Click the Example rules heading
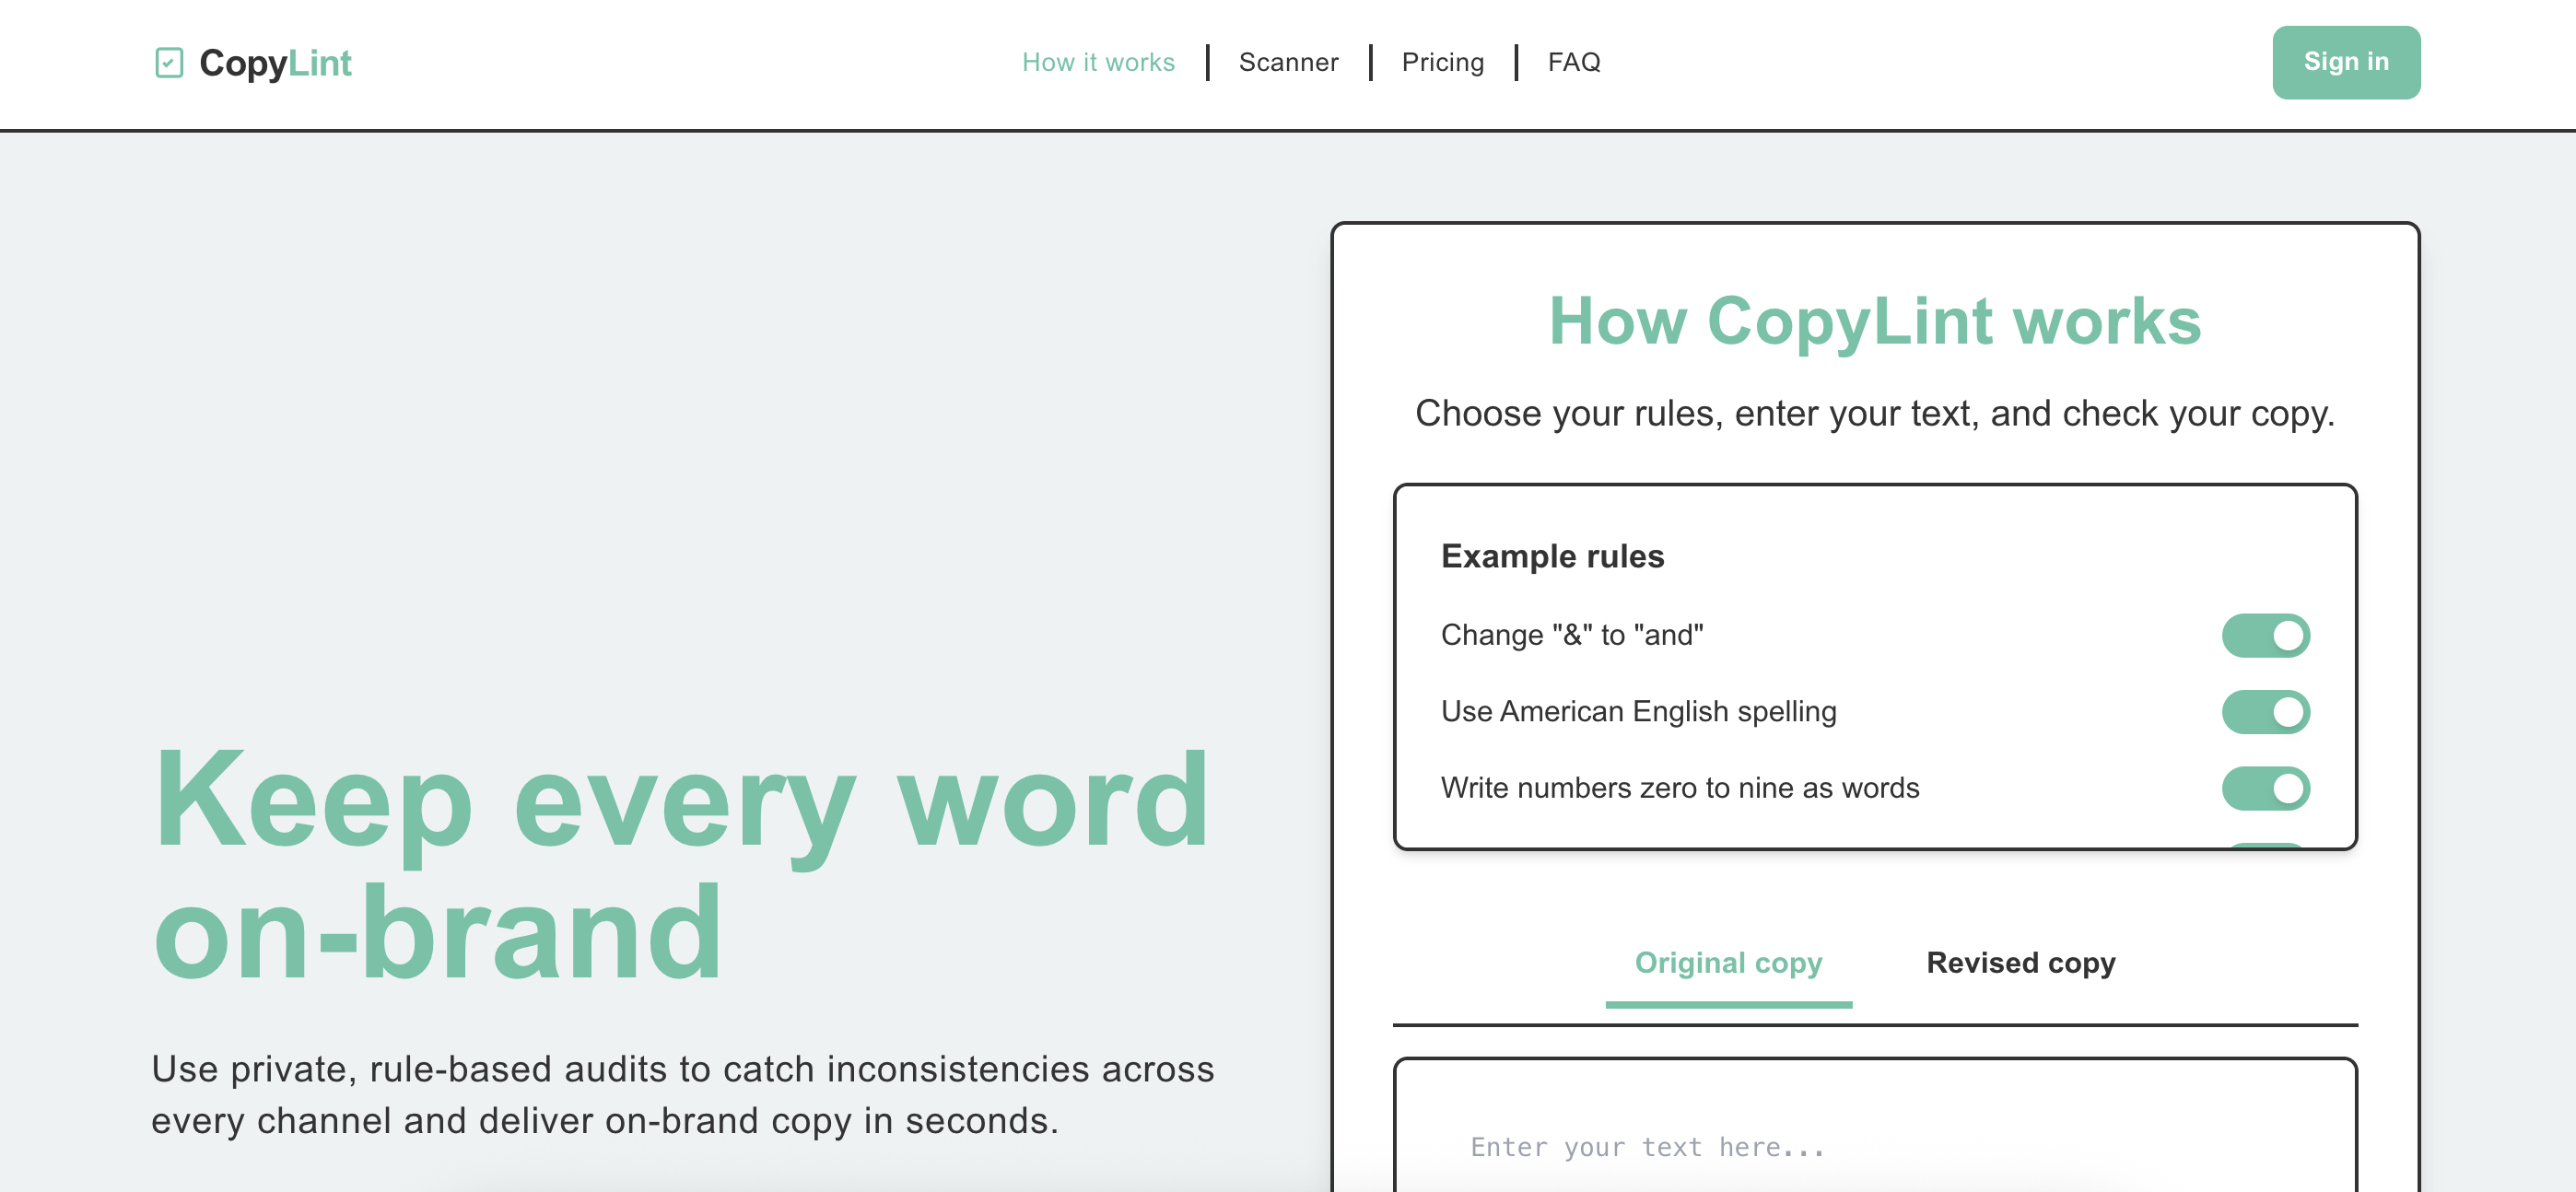This screenshot has width=2576, height=1192. (1552, 556)
